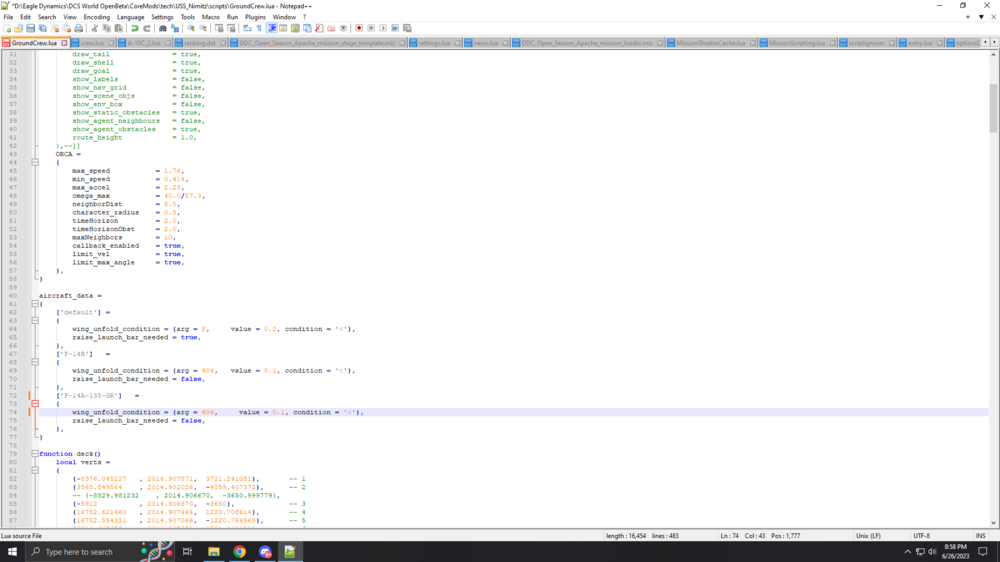Click the Zoom In toolbar icon

click(191, 28)
